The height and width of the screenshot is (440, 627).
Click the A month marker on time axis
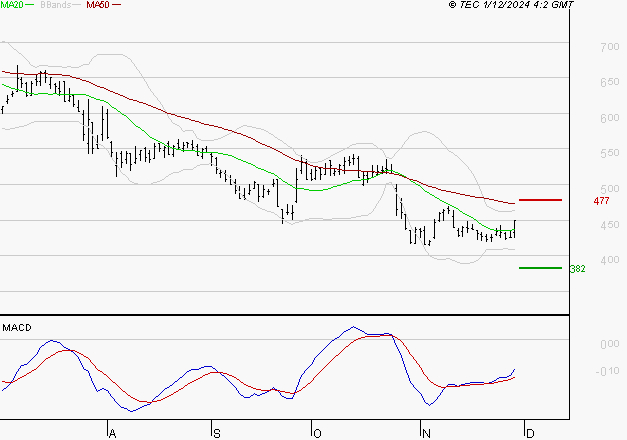[112, 434]
